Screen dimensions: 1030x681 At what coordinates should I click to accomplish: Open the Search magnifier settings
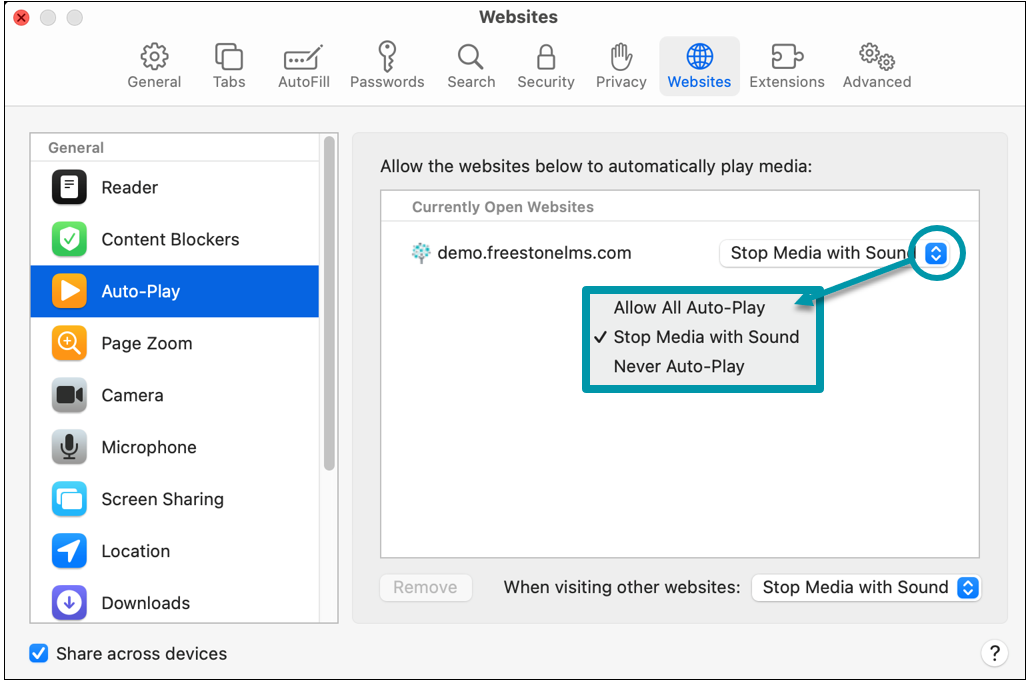click(x=470, y=64)
